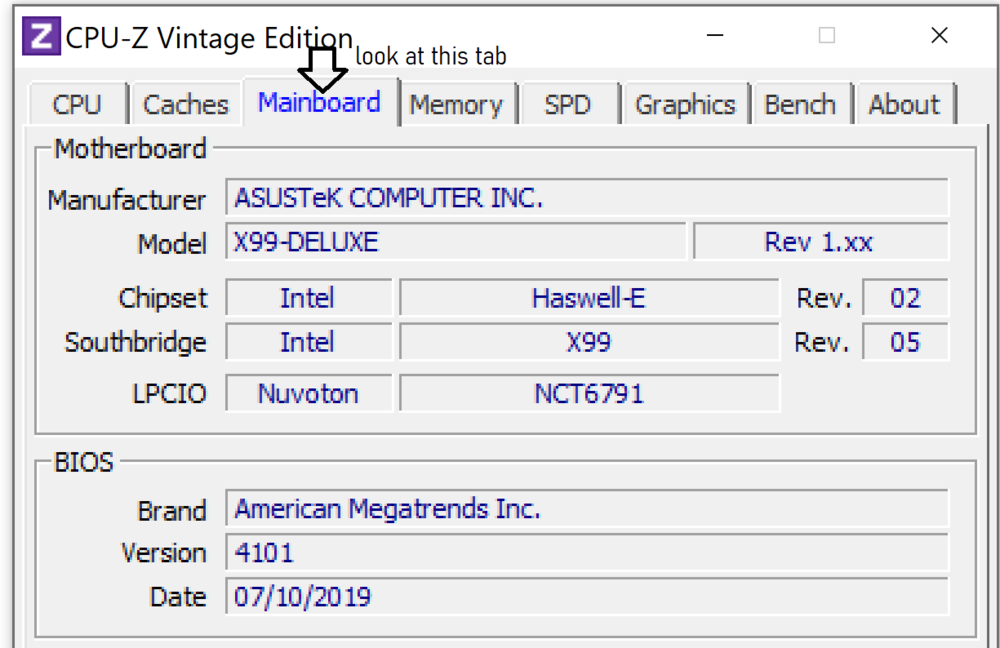Click the Intel chipset vendor field
This screenshot has height=648, width=1000.
(x=308, y=297)
